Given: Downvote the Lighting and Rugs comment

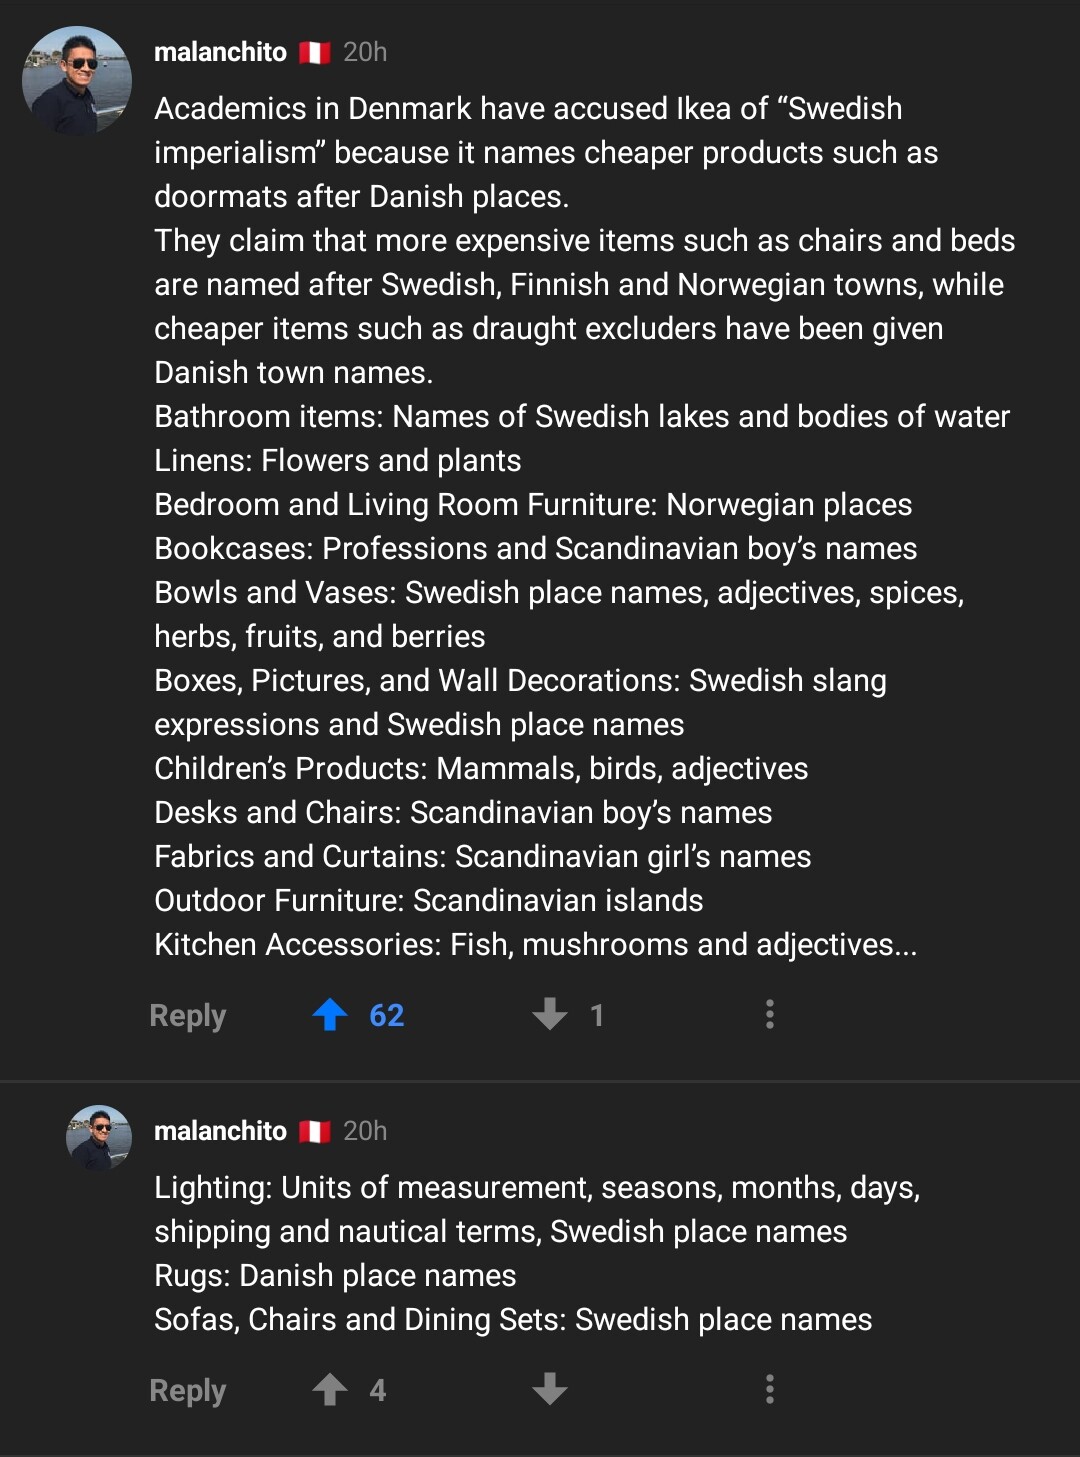Looking at the screenshot, I should (x=549, y=1390).
